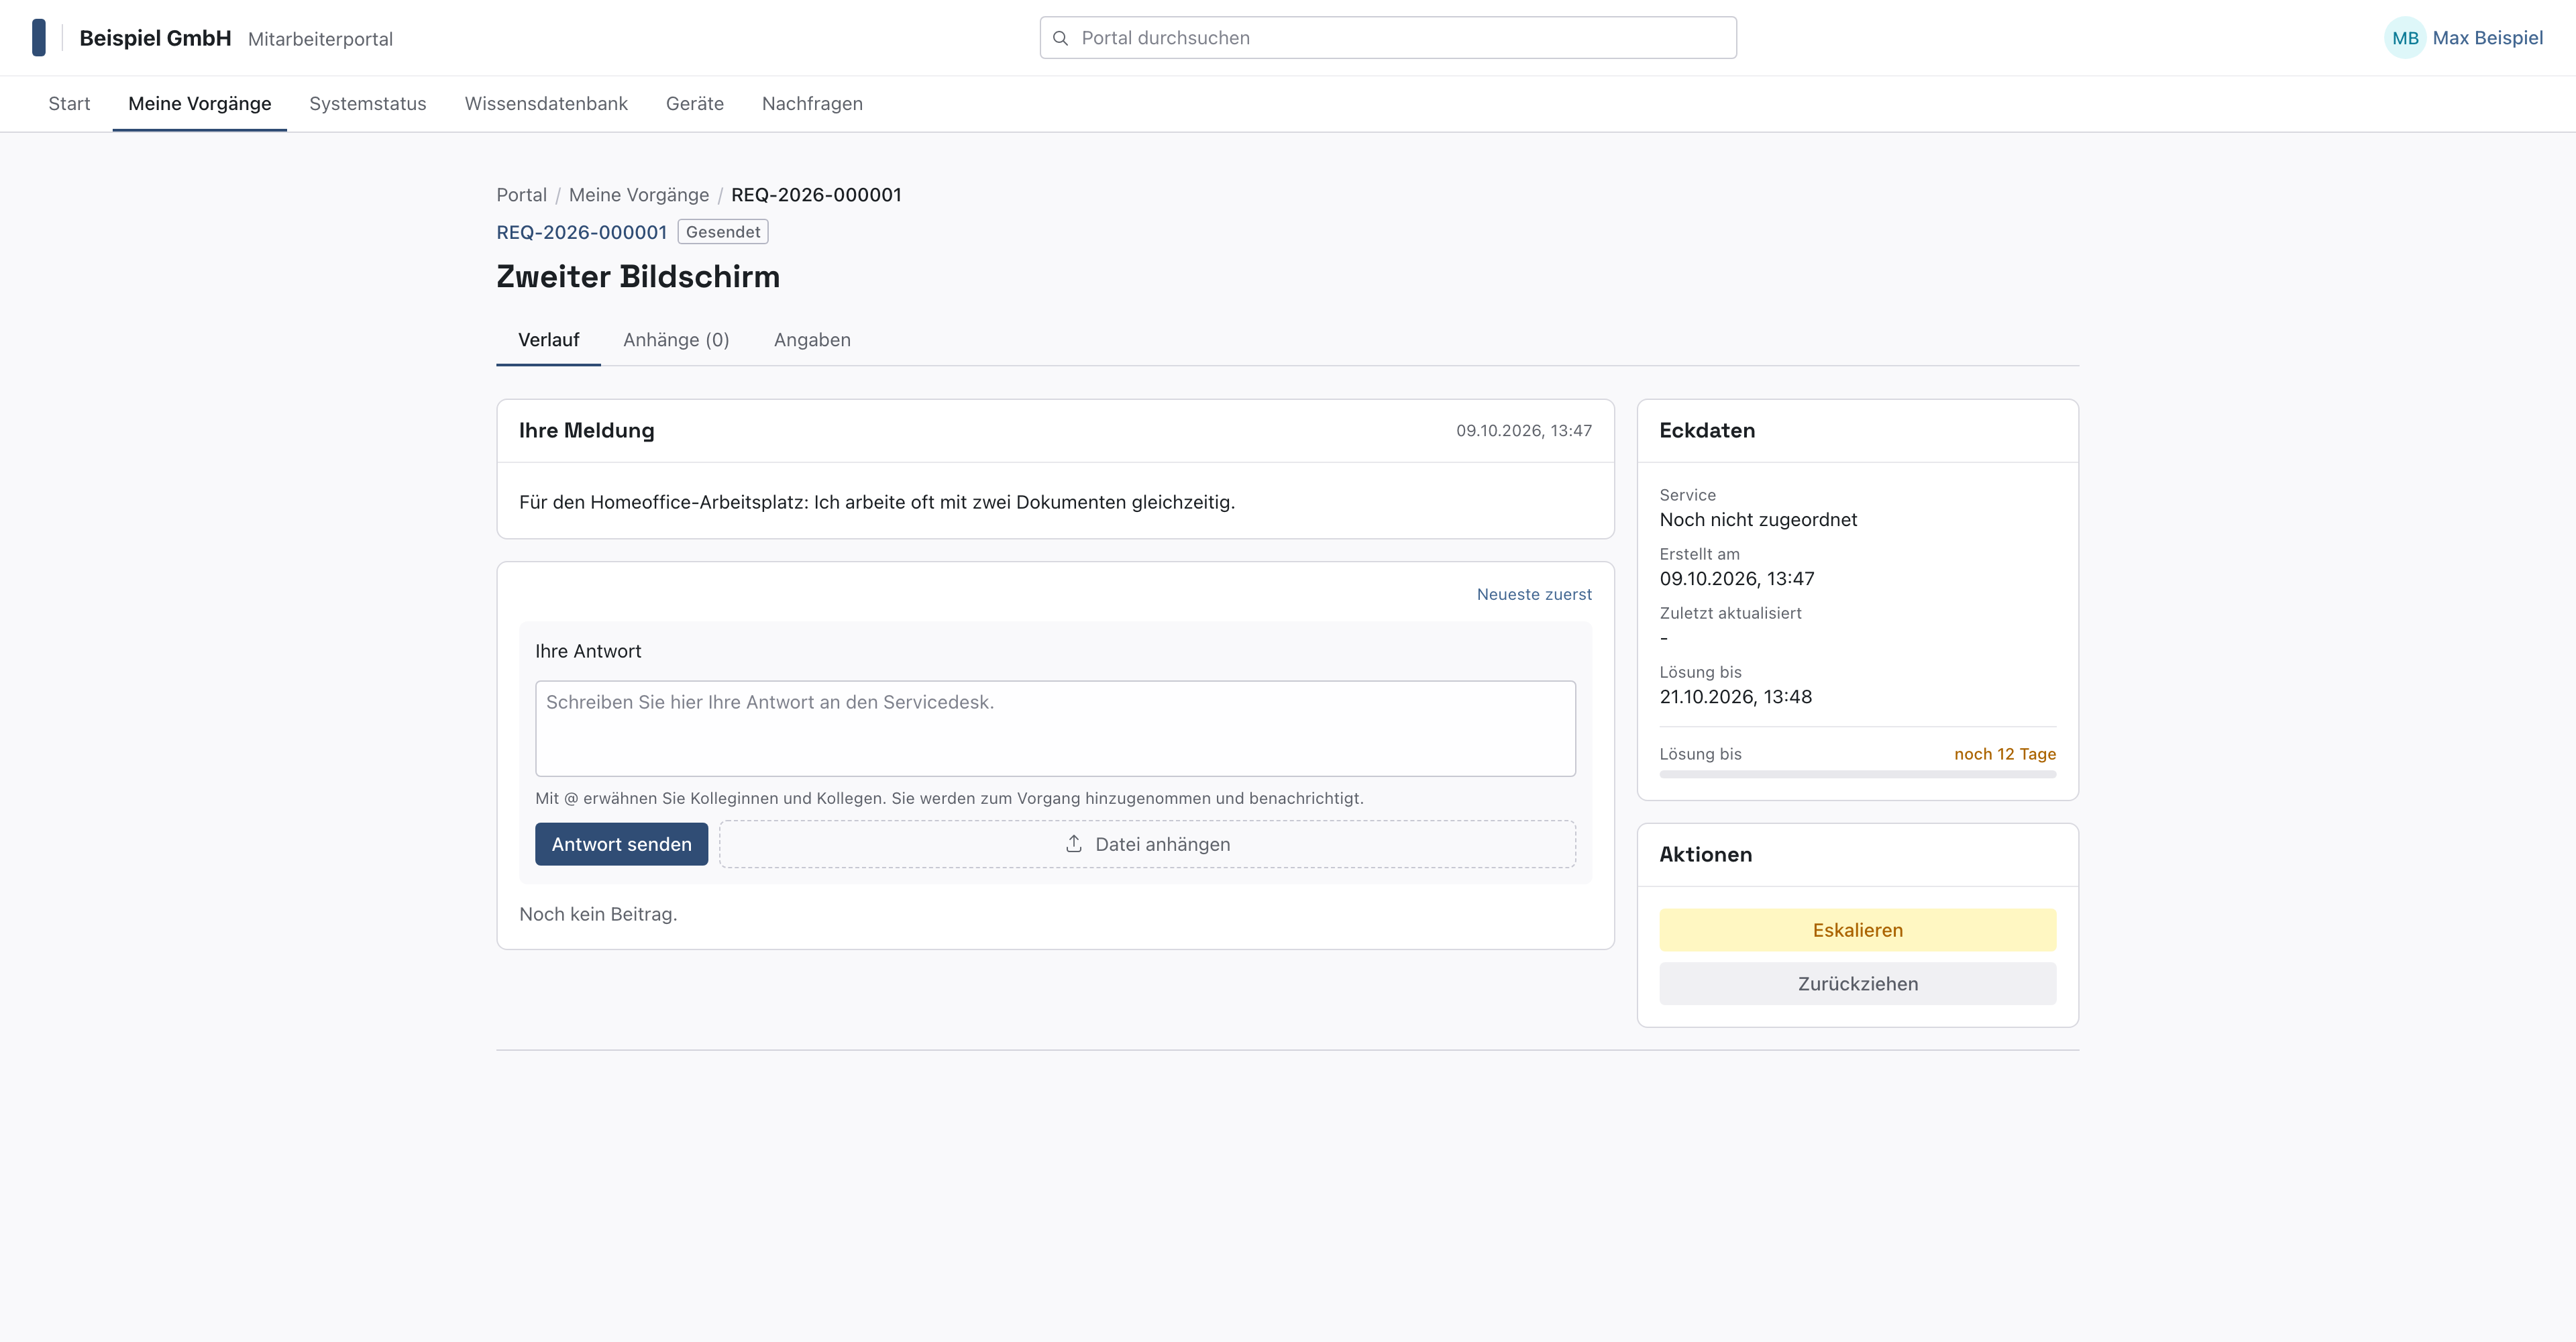The image size is (2576, 1342).
Task: Click the Lösung bis progress bar
Action: click(x=1858, y=774)
